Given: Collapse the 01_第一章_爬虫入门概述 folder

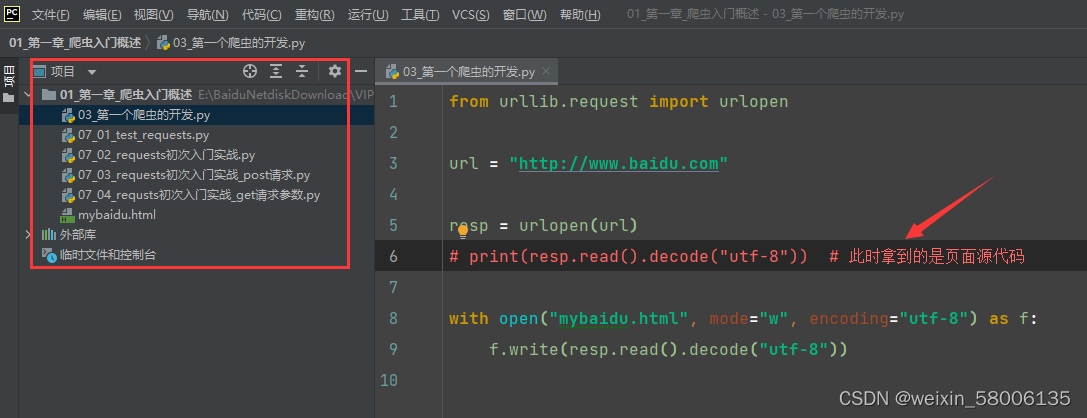Looking at the screenshot, I should 27,95.
